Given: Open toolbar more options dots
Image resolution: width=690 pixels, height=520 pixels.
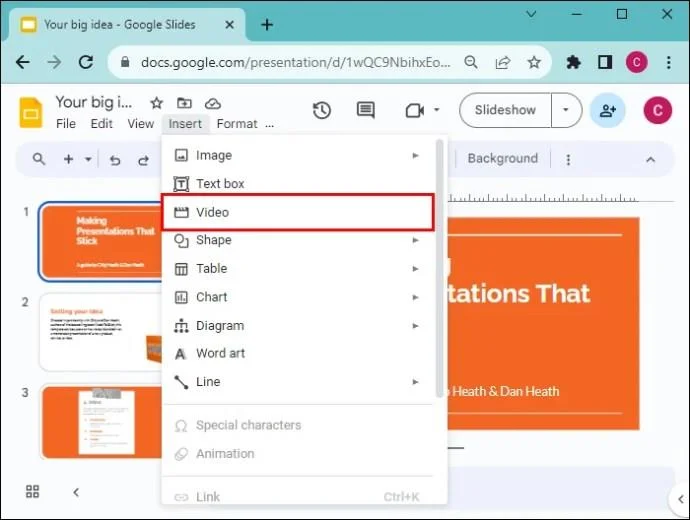Looking at the screenshot, I should [568, 160].
